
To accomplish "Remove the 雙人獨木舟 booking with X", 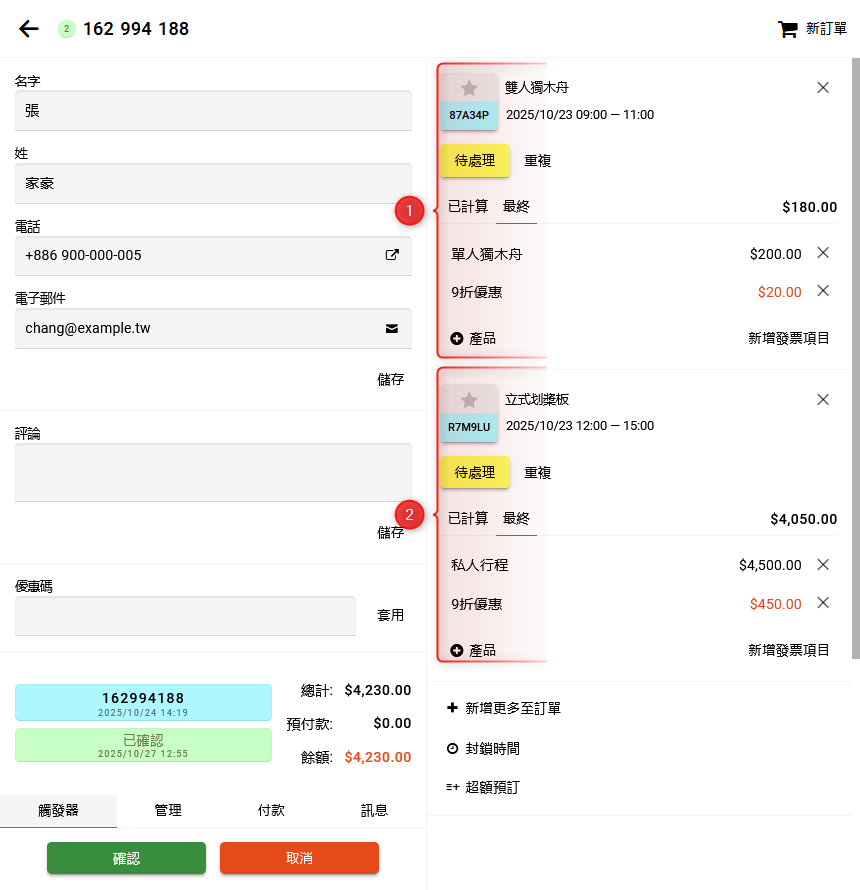I will click(x=823, y=88).
